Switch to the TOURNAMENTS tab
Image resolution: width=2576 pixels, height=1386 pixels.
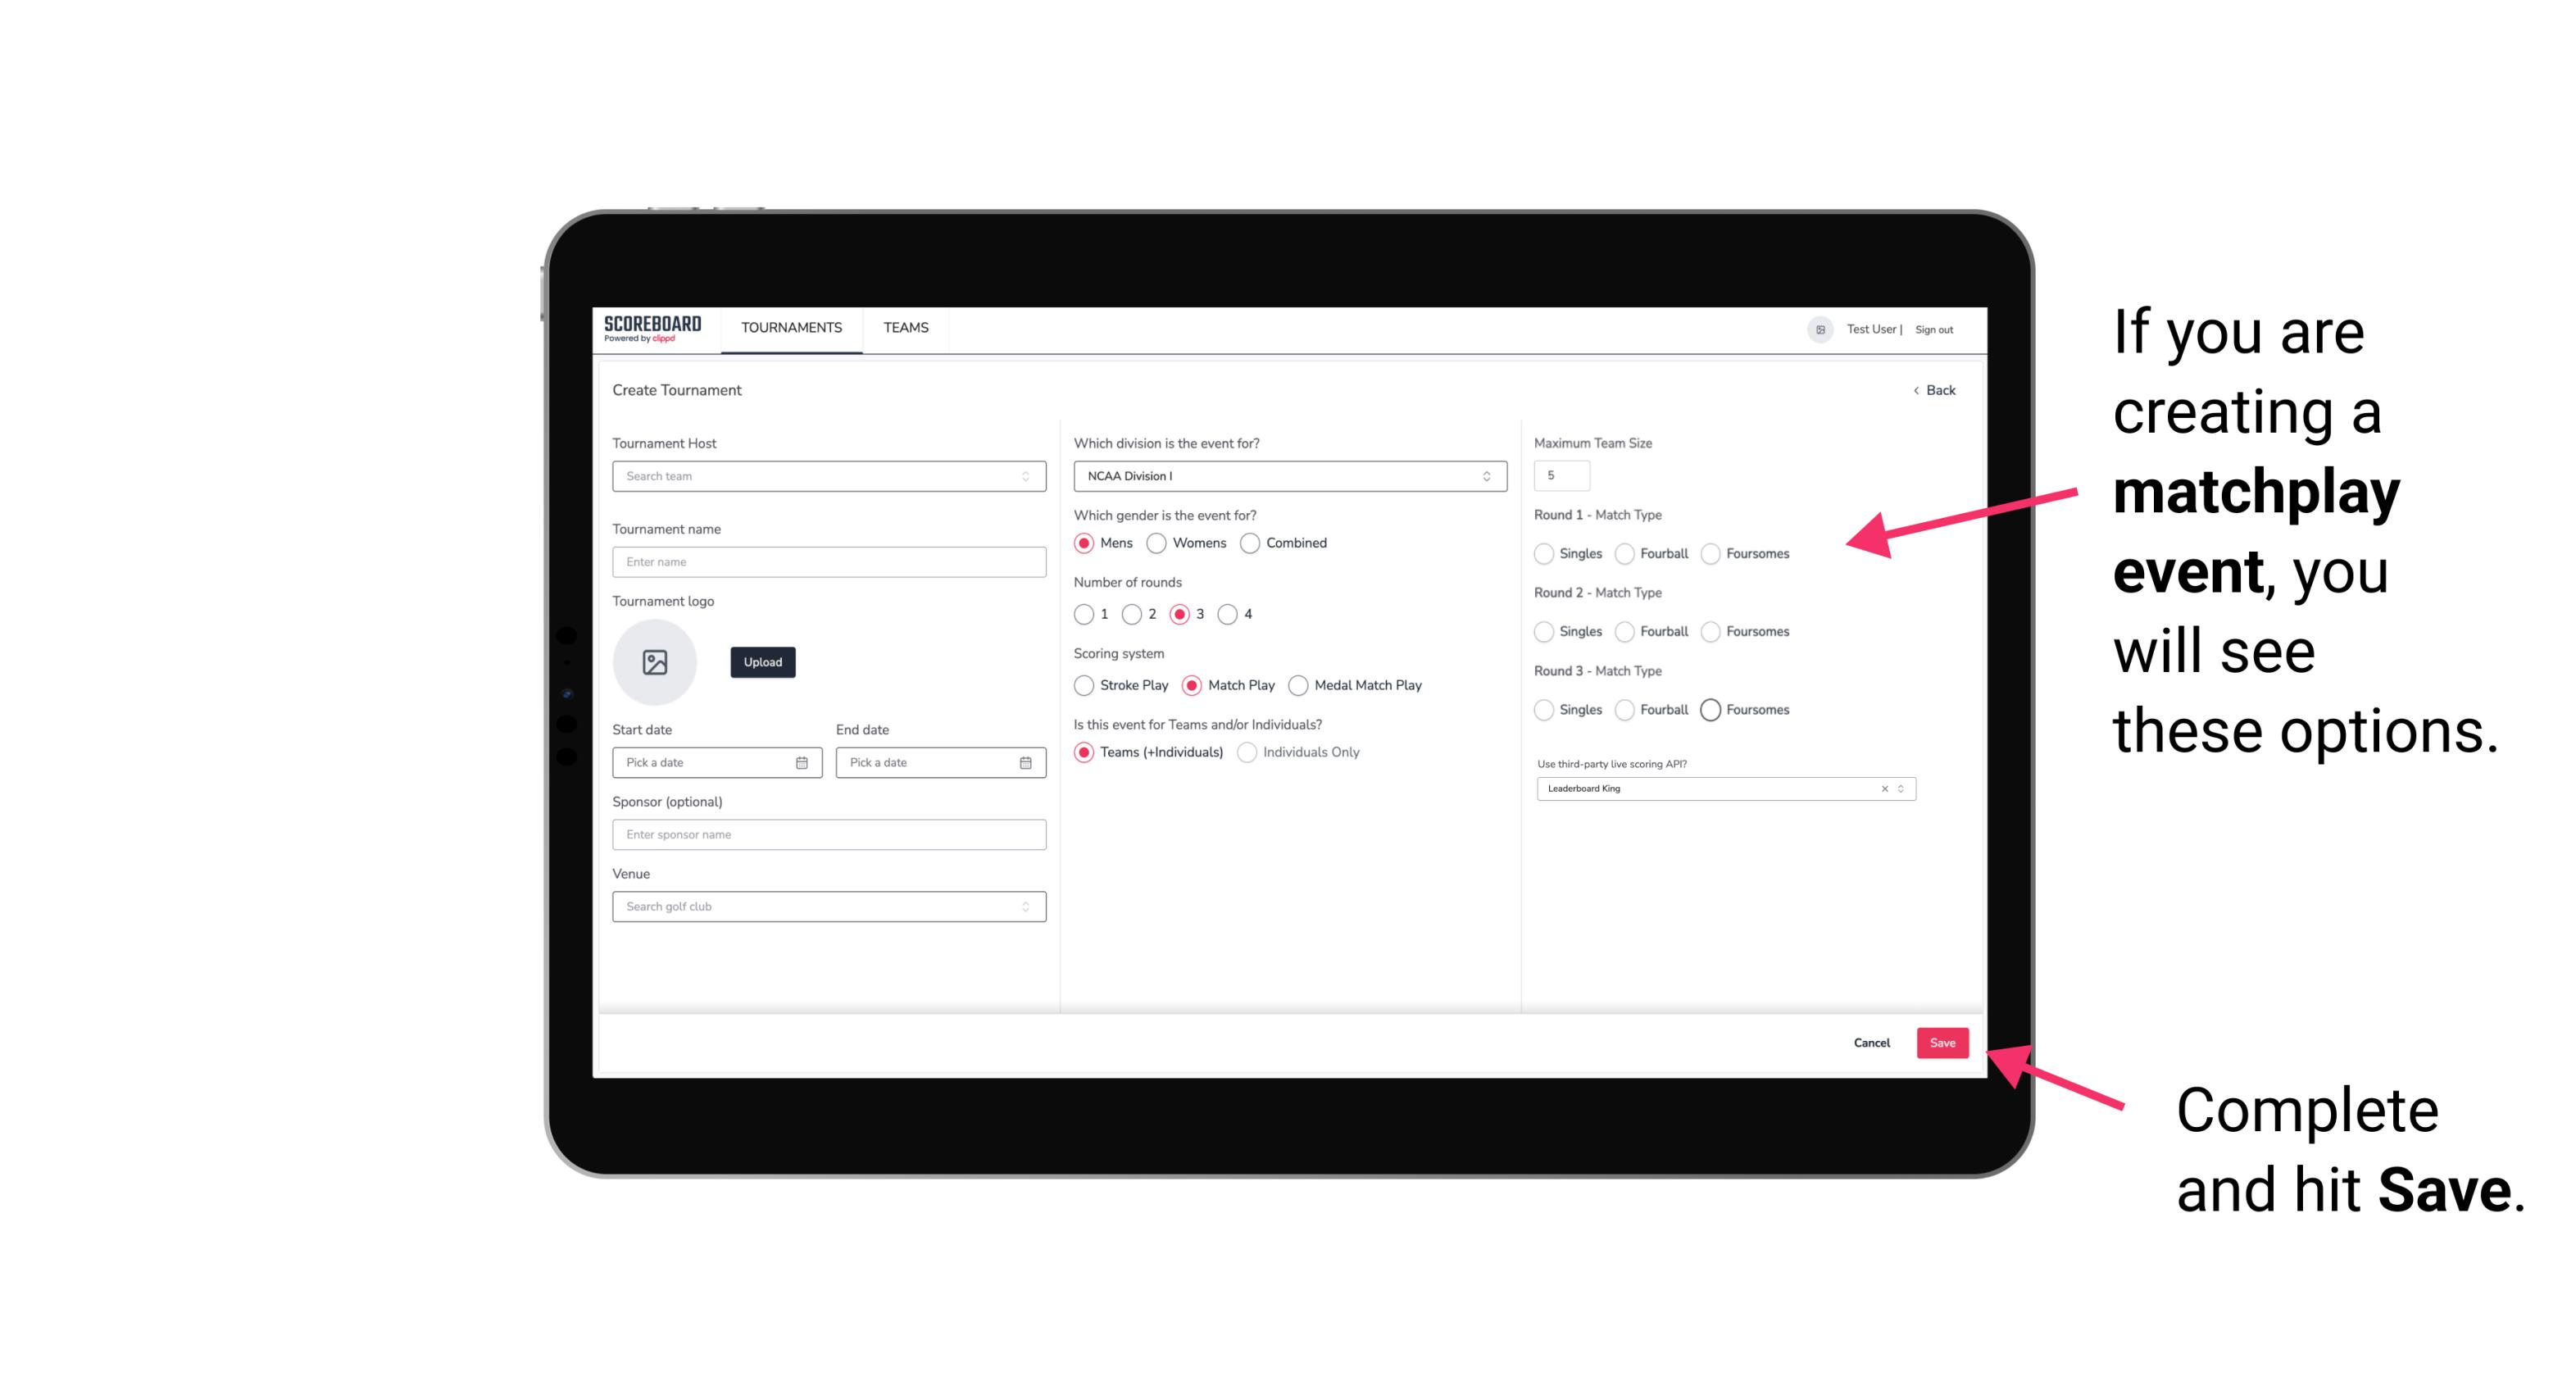click(x=792, y=328)
